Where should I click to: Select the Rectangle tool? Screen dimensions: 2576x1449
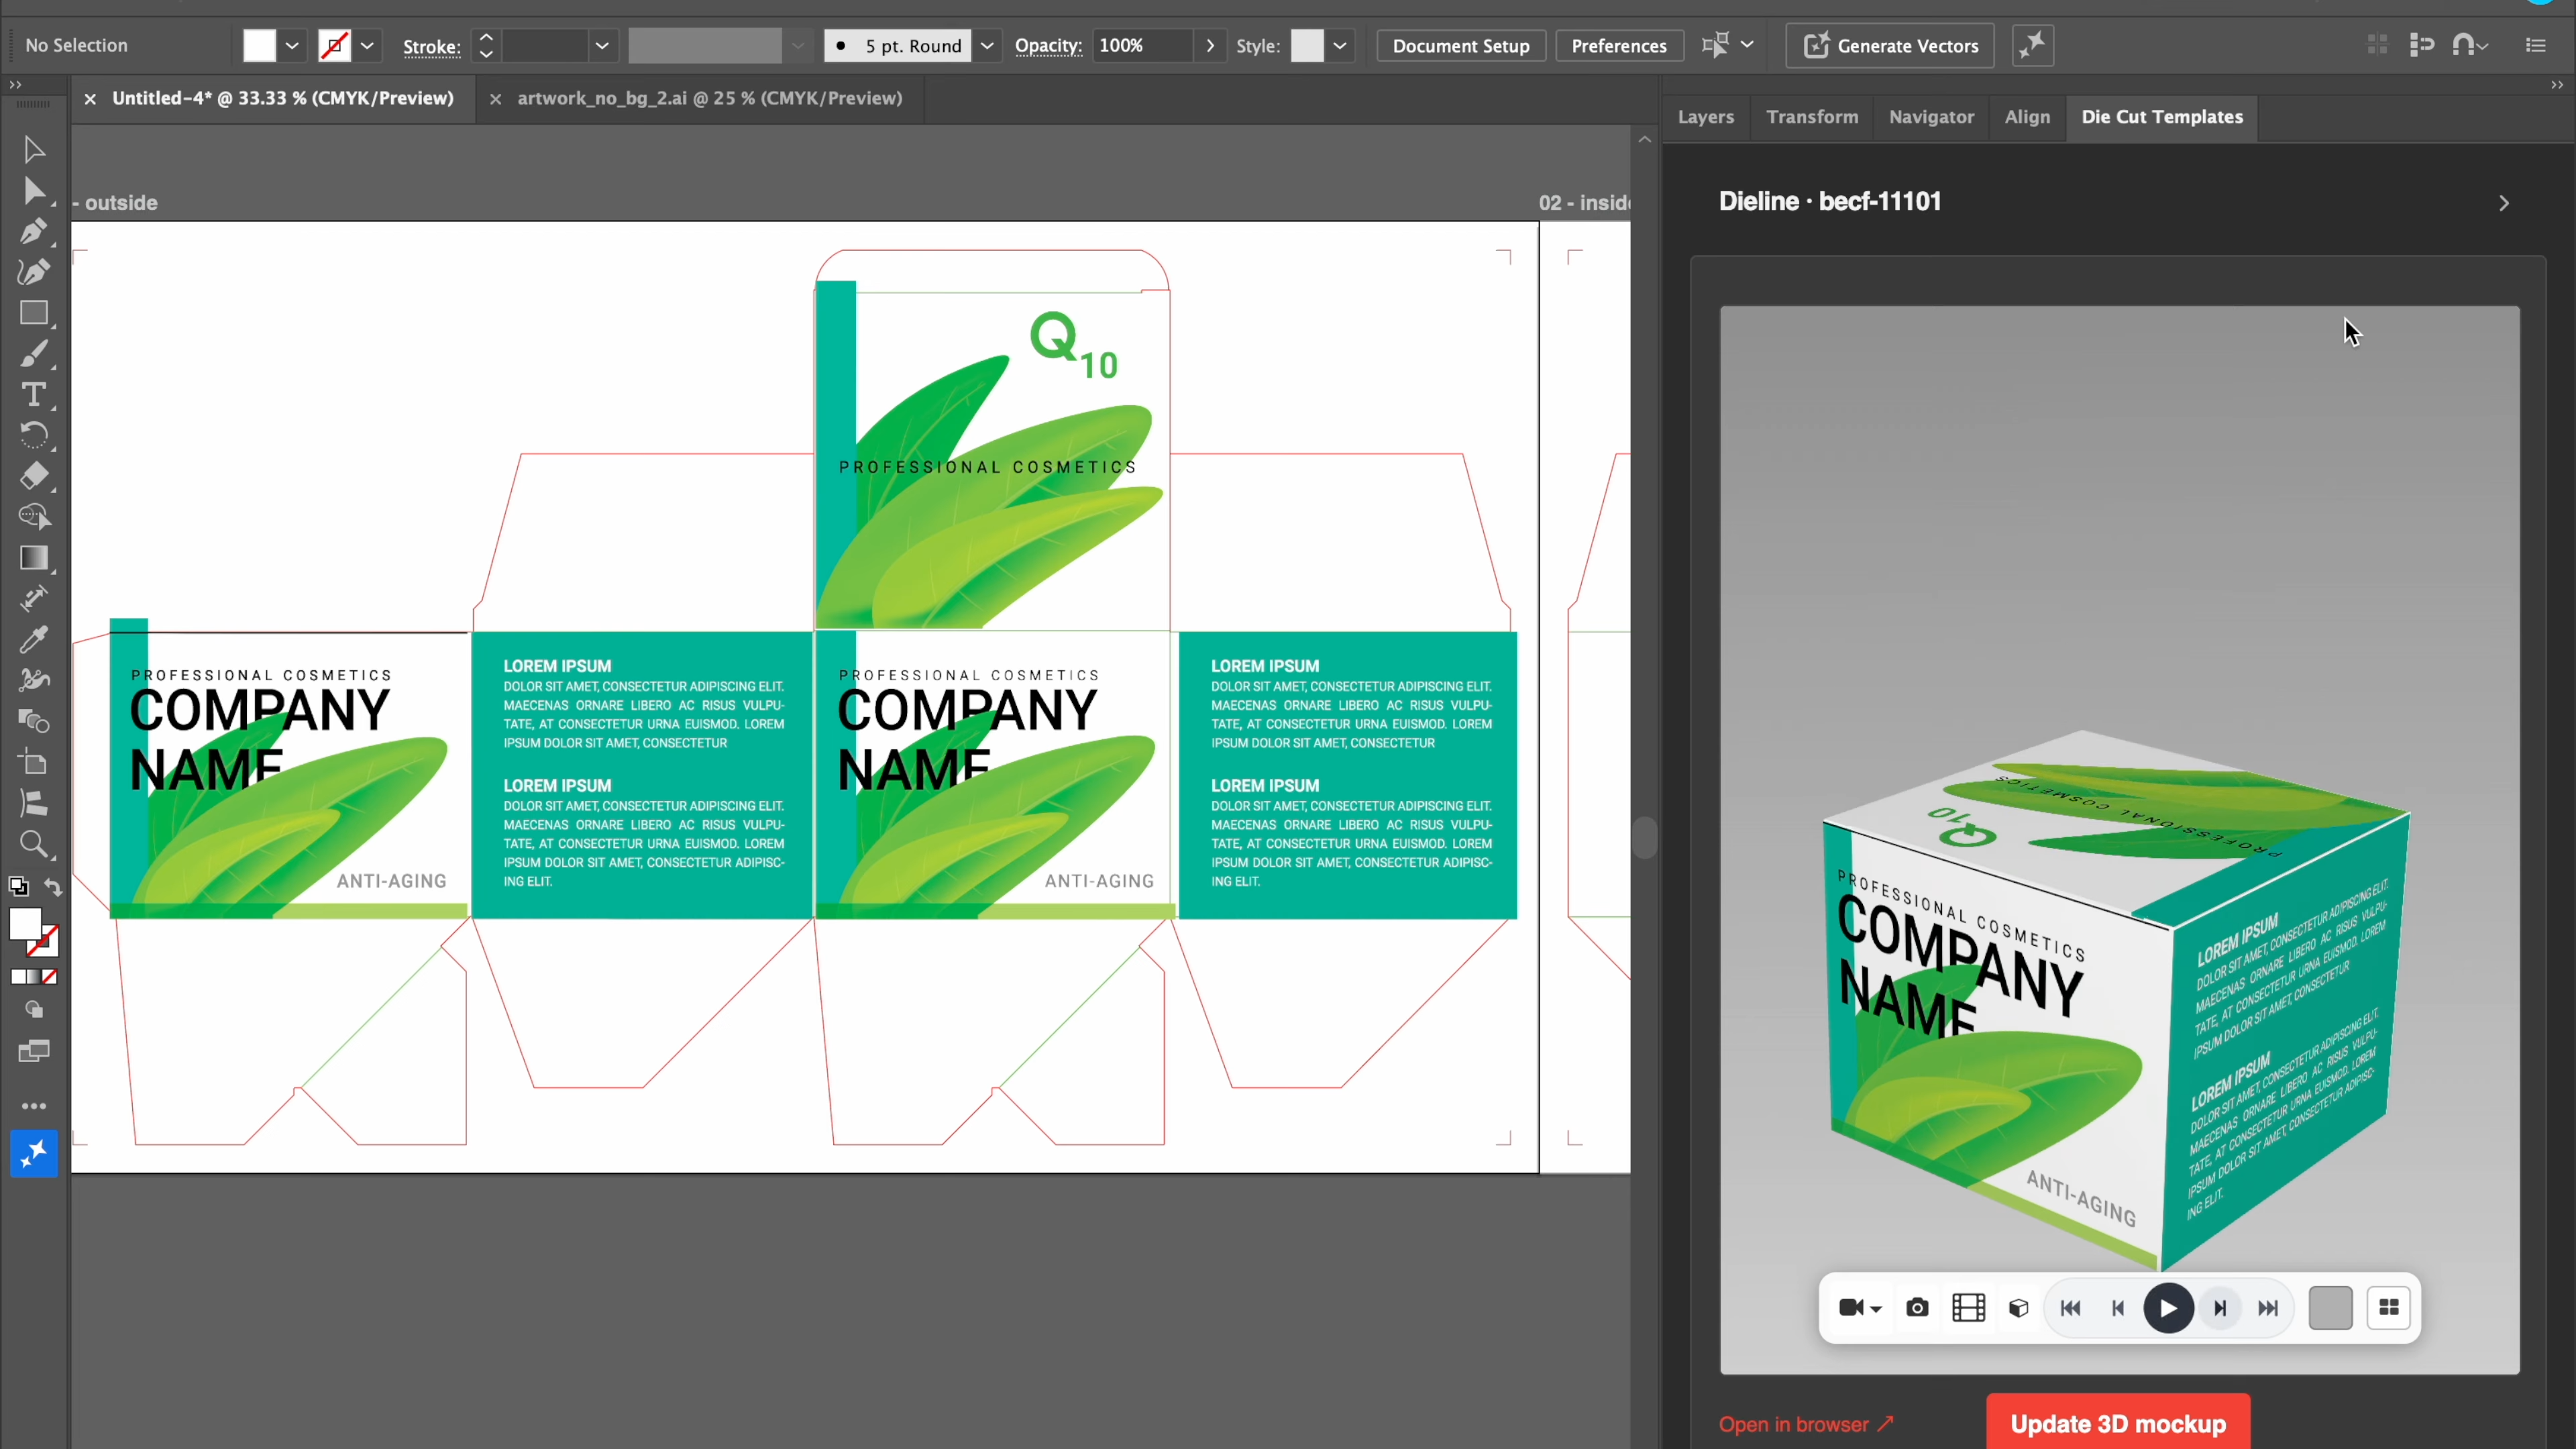coord(33,313)
